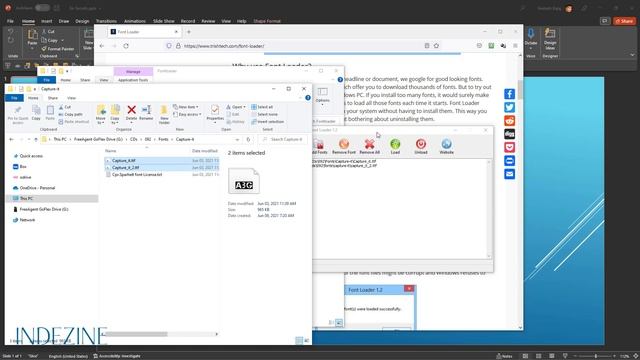Click the Share button in PowerPoint
This screenshot has width=640, height=360.
click(x=624, y=21)
